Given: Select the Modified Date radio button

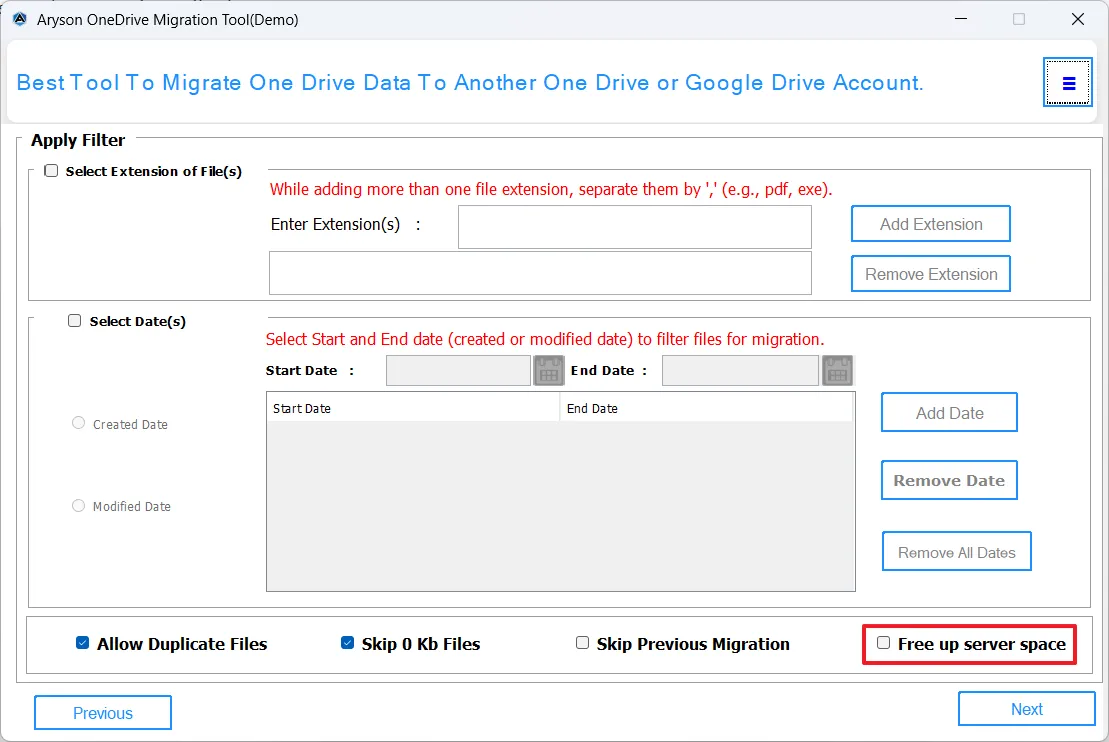Looking at the screenshot, I should 79,506.
